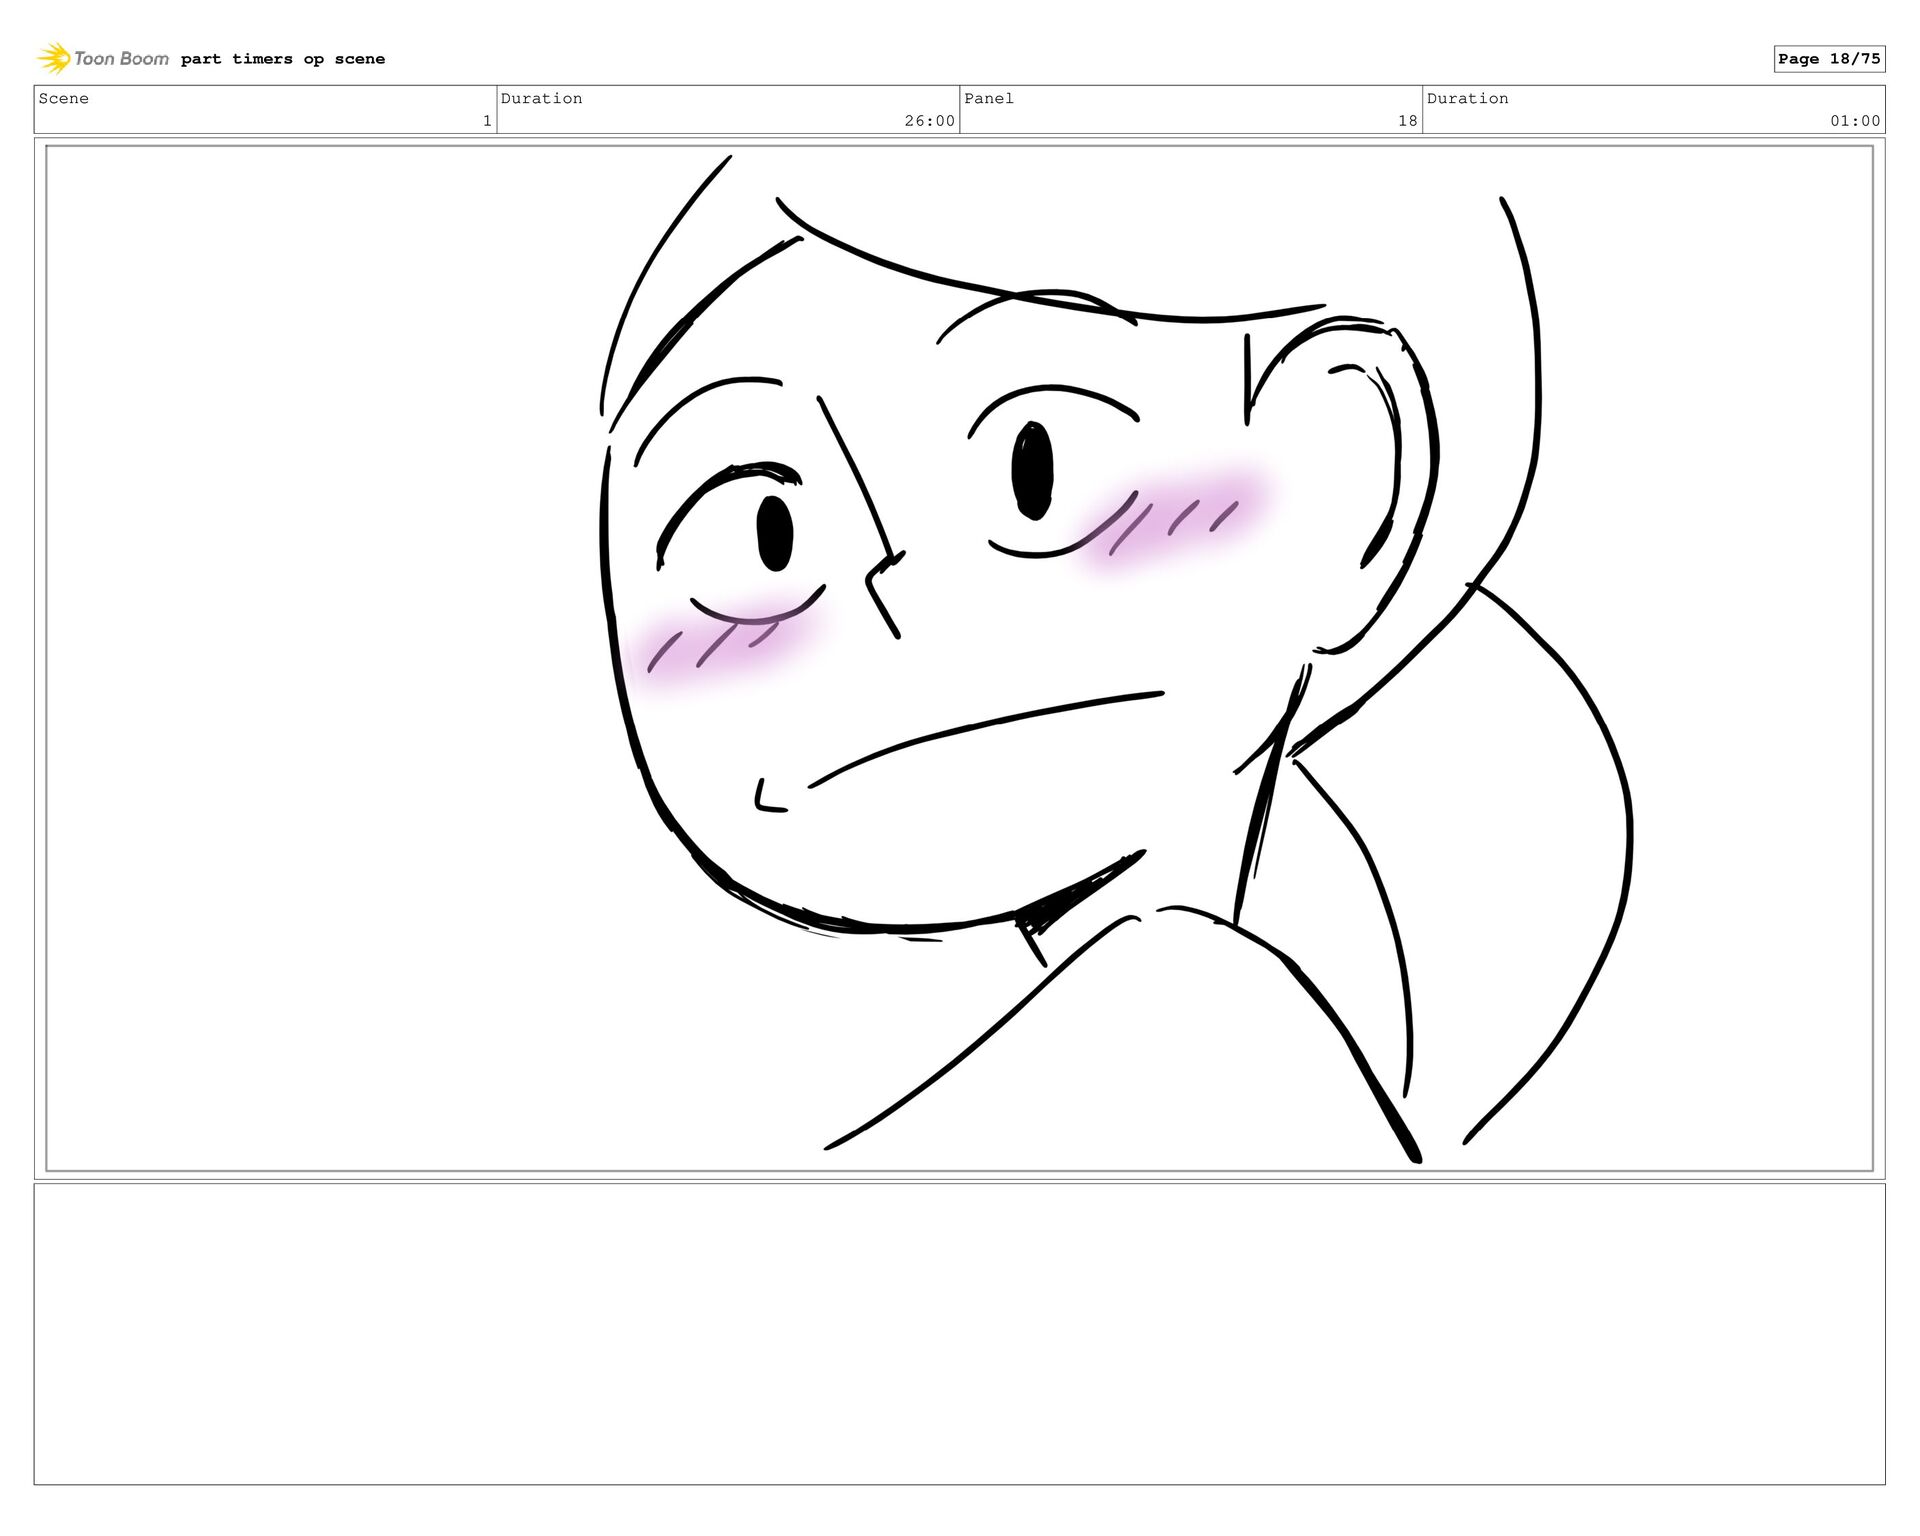
Task: Select scene number value '1'
Action: [487, 121]
